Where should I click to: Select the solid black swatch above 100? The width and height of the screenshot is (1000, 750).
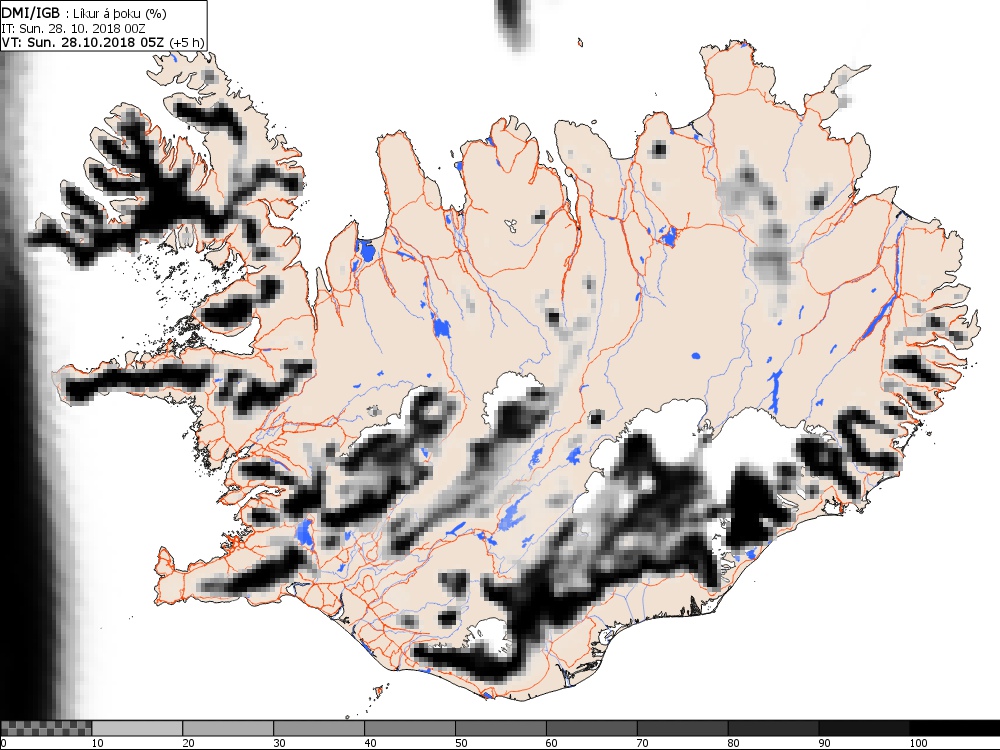pyautogui.click(x=955, y=728)
